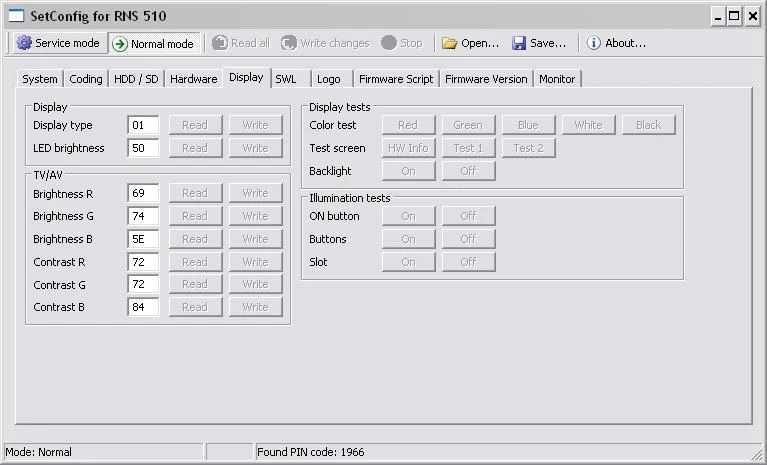Show the Test 1 screen

pyautogui.click(x=468, y=148)
